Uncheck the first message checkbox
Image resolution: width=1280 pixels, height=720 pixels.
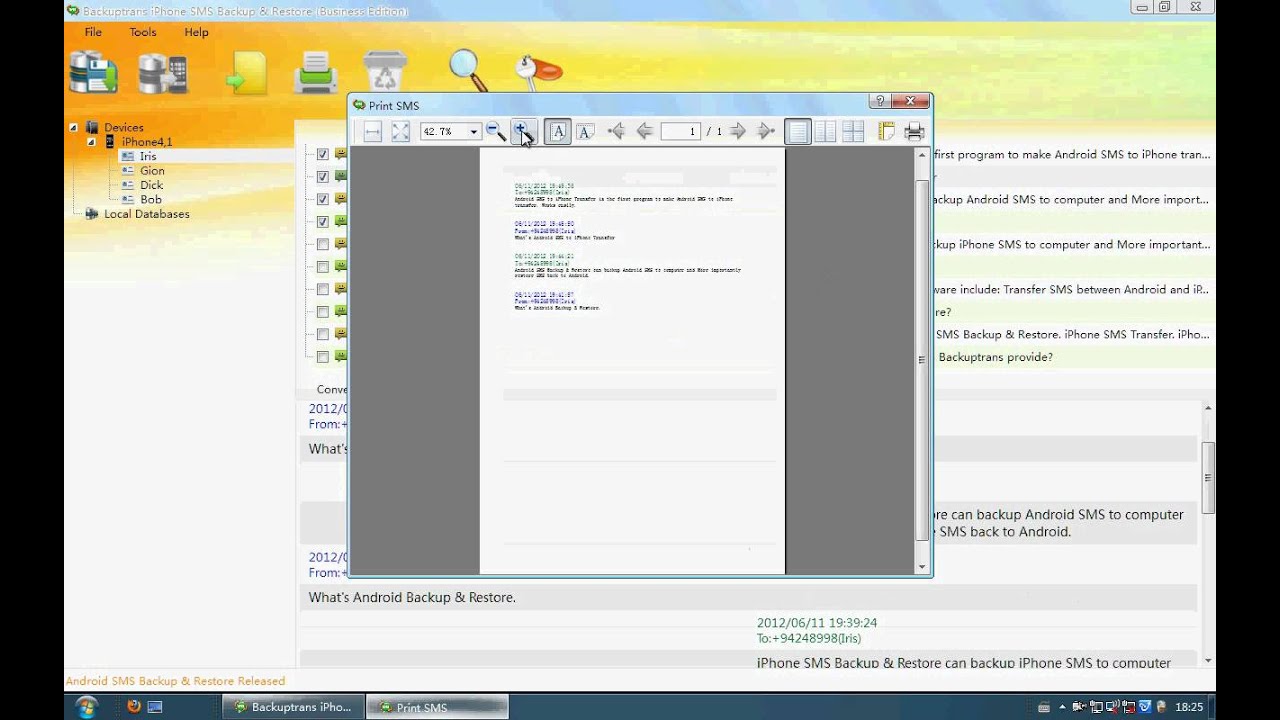323,154
